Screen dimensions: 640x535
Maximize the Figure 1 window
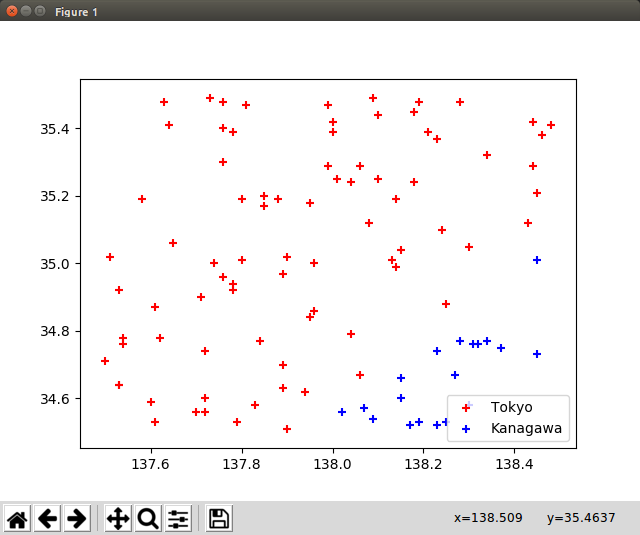coord(40,11)
